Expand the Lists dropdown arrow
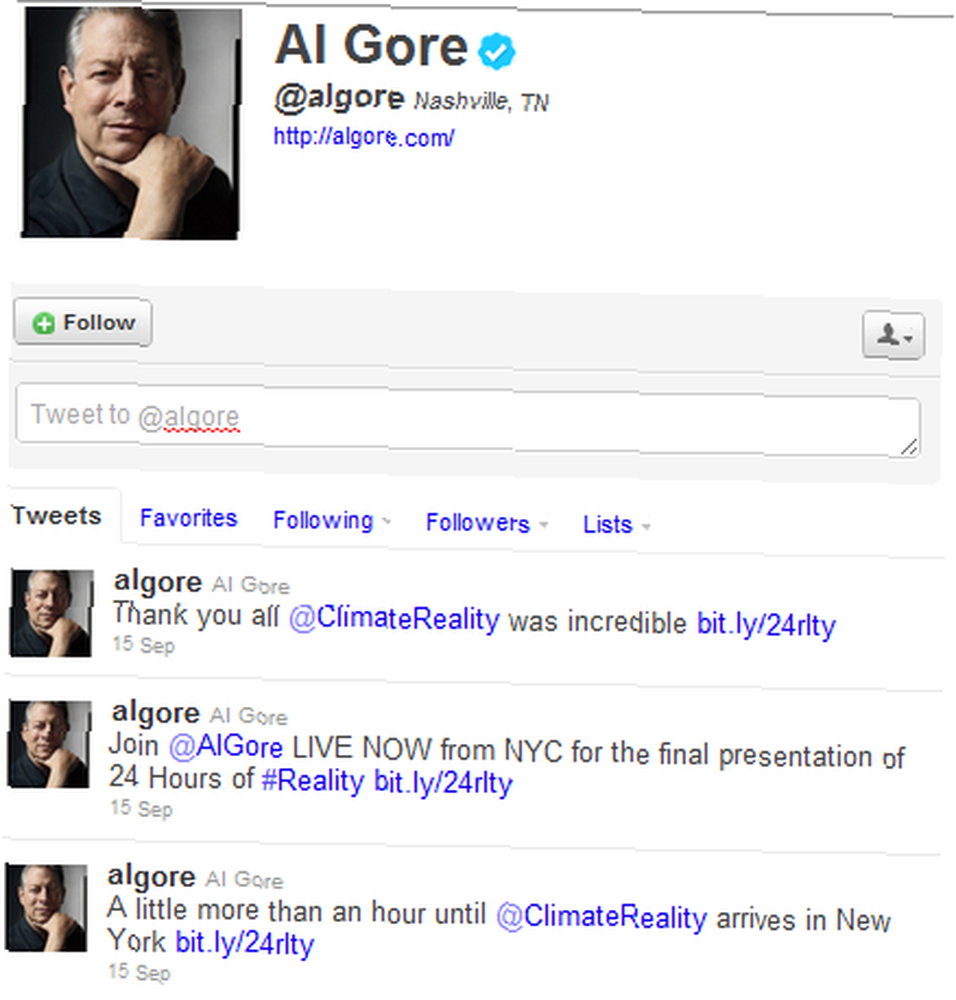This screenshot has height=1000, width=956. click(x=646, y=527)
